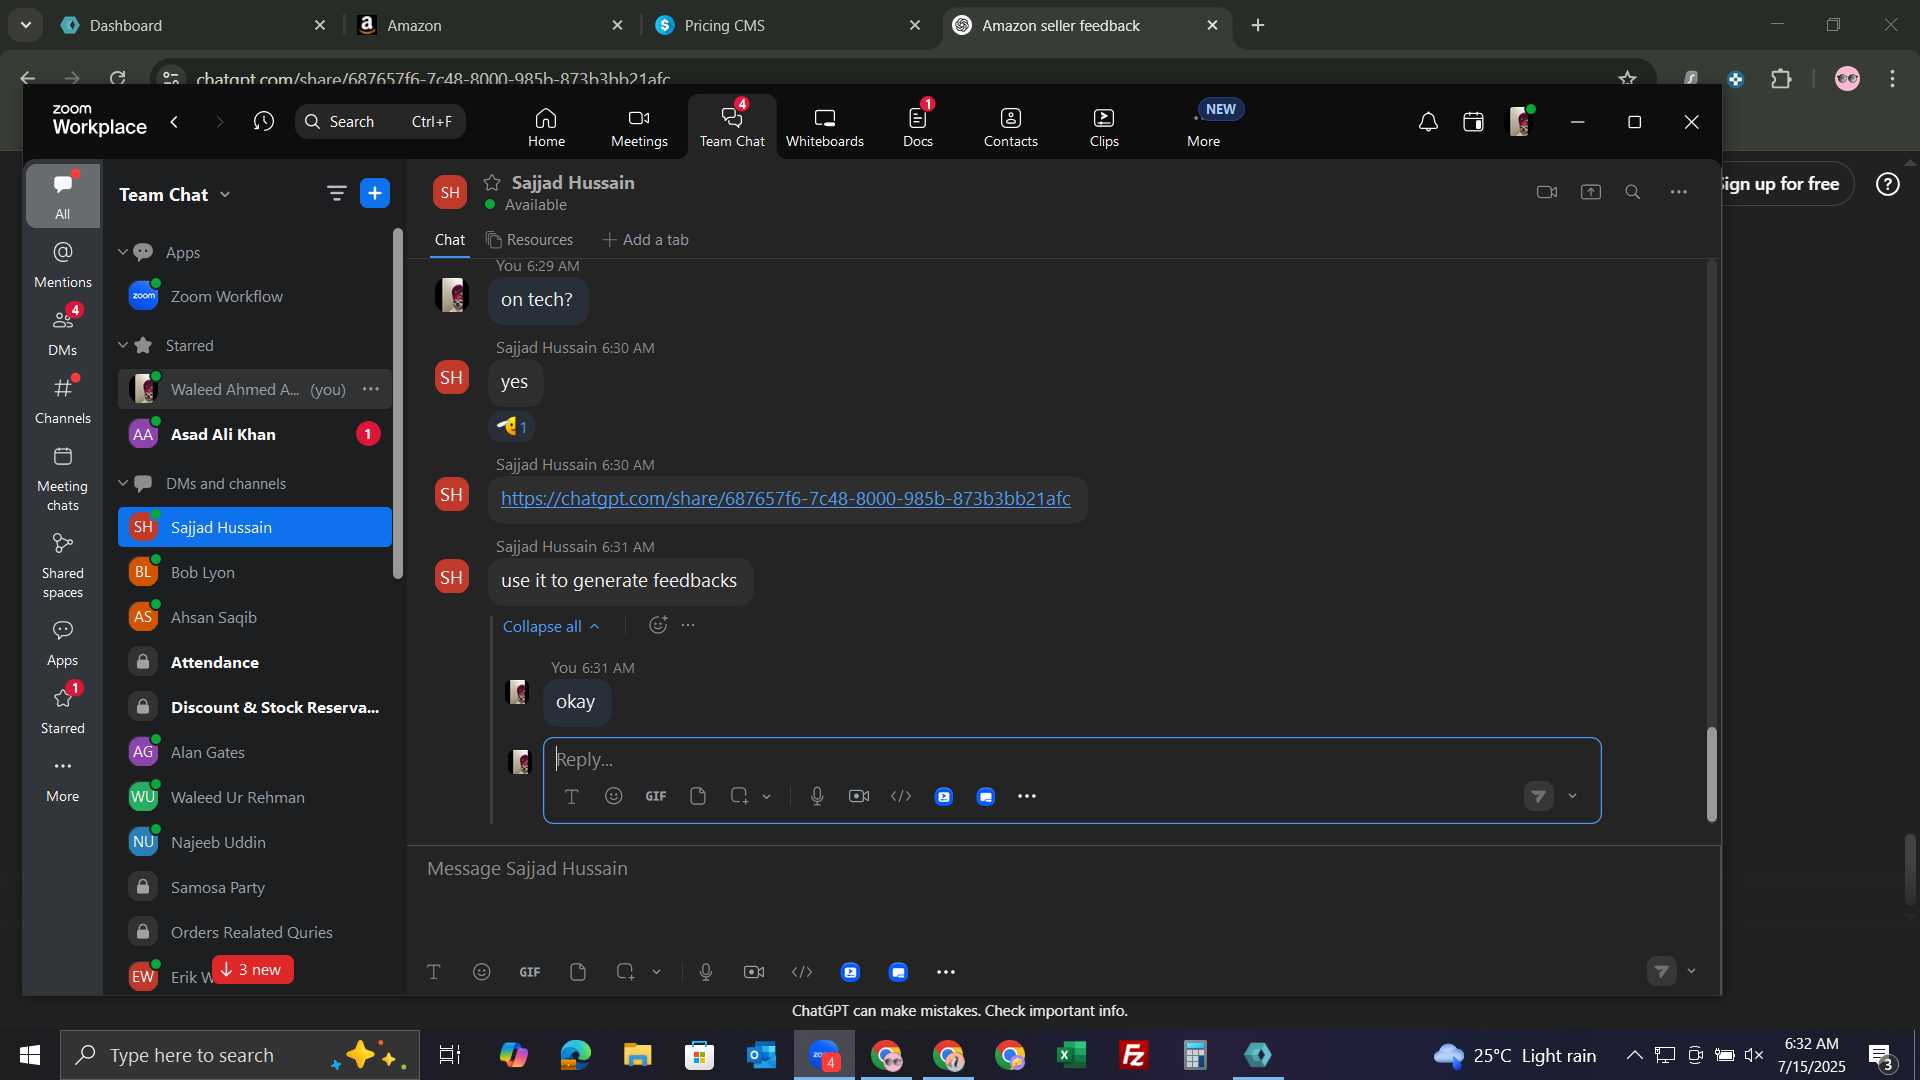Expand the screenshot dropdown in reply box

(x=767, y=797)
